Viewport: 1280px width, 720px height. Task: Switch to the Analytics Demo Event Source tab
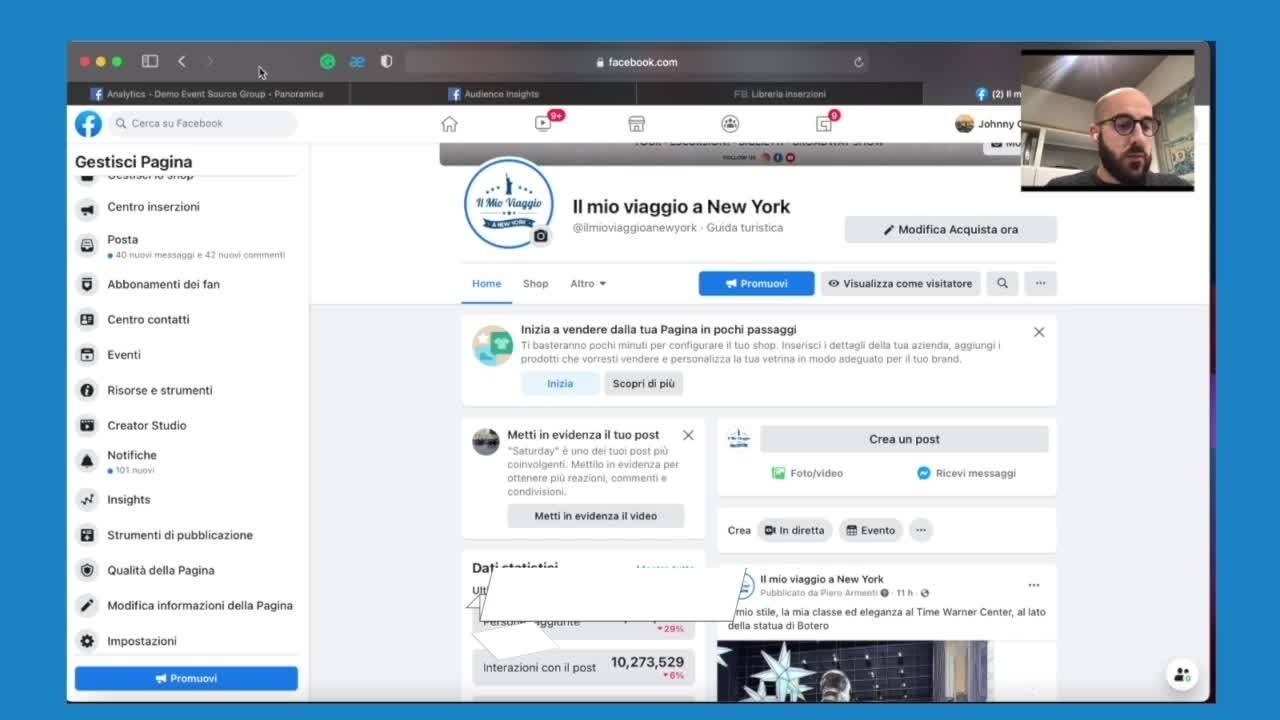pos(208,94)
